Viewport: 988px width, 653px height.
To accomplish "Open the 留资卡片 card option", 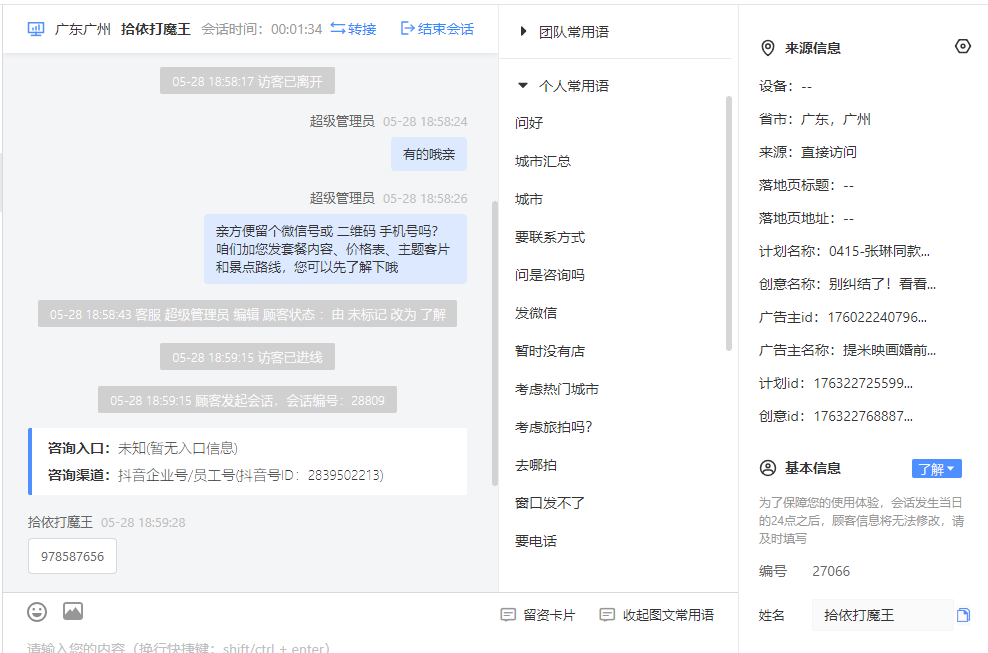I will click(538, 615).
